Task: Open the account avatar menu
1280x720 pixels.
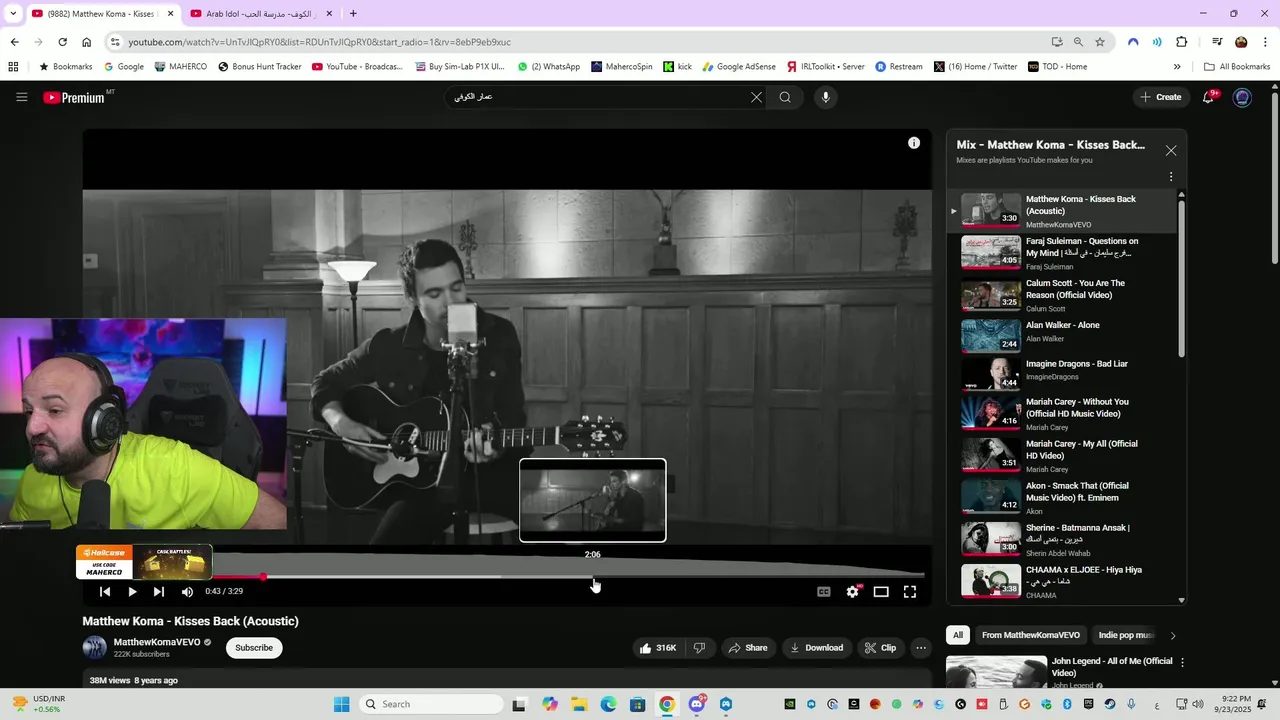Action: pyautogui.click(x=1242, y=97)
